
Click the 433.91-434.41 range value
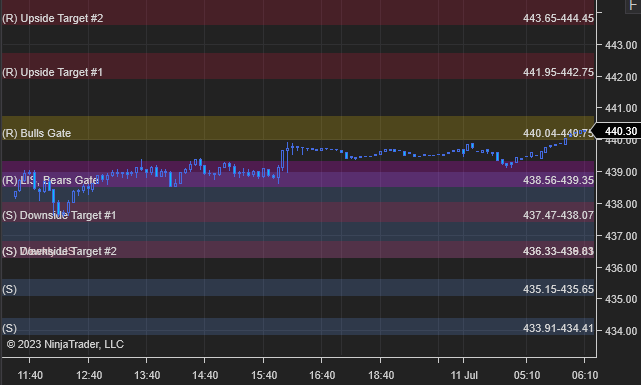pos(558,328)
